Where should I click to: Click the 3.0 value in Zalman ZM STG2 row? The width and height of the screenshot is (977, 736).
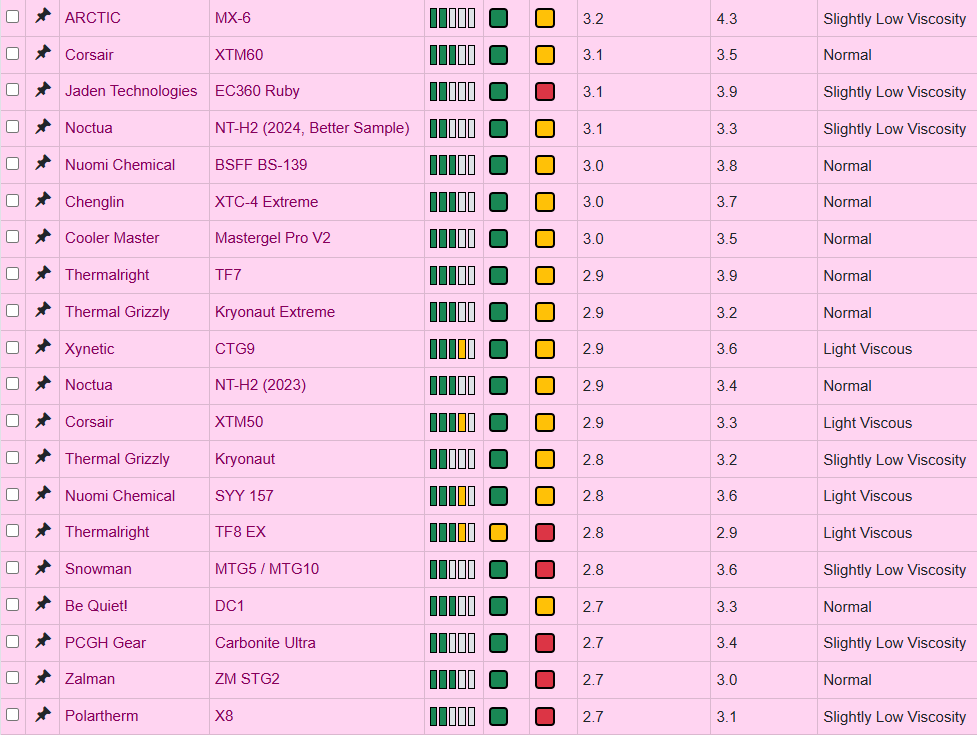point(727,680)
